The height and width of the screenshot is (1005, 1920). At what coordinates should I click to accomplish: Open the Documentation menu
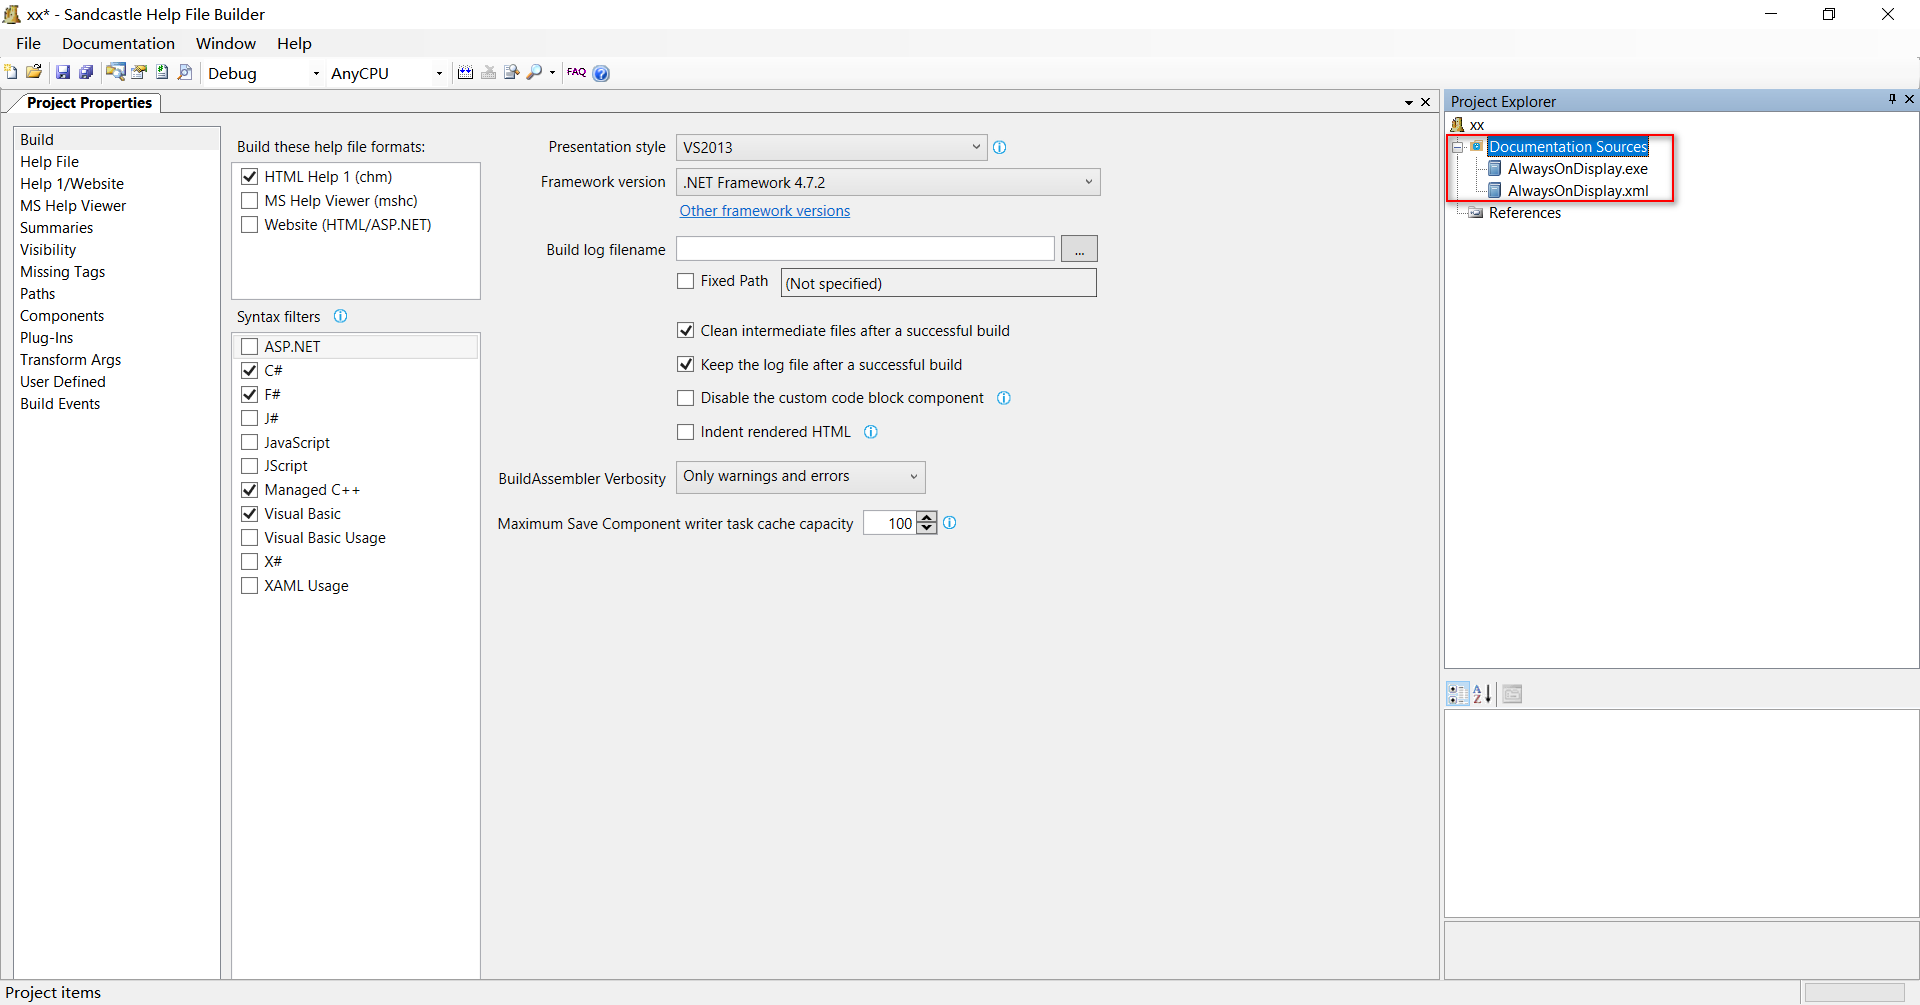(118, 43)
